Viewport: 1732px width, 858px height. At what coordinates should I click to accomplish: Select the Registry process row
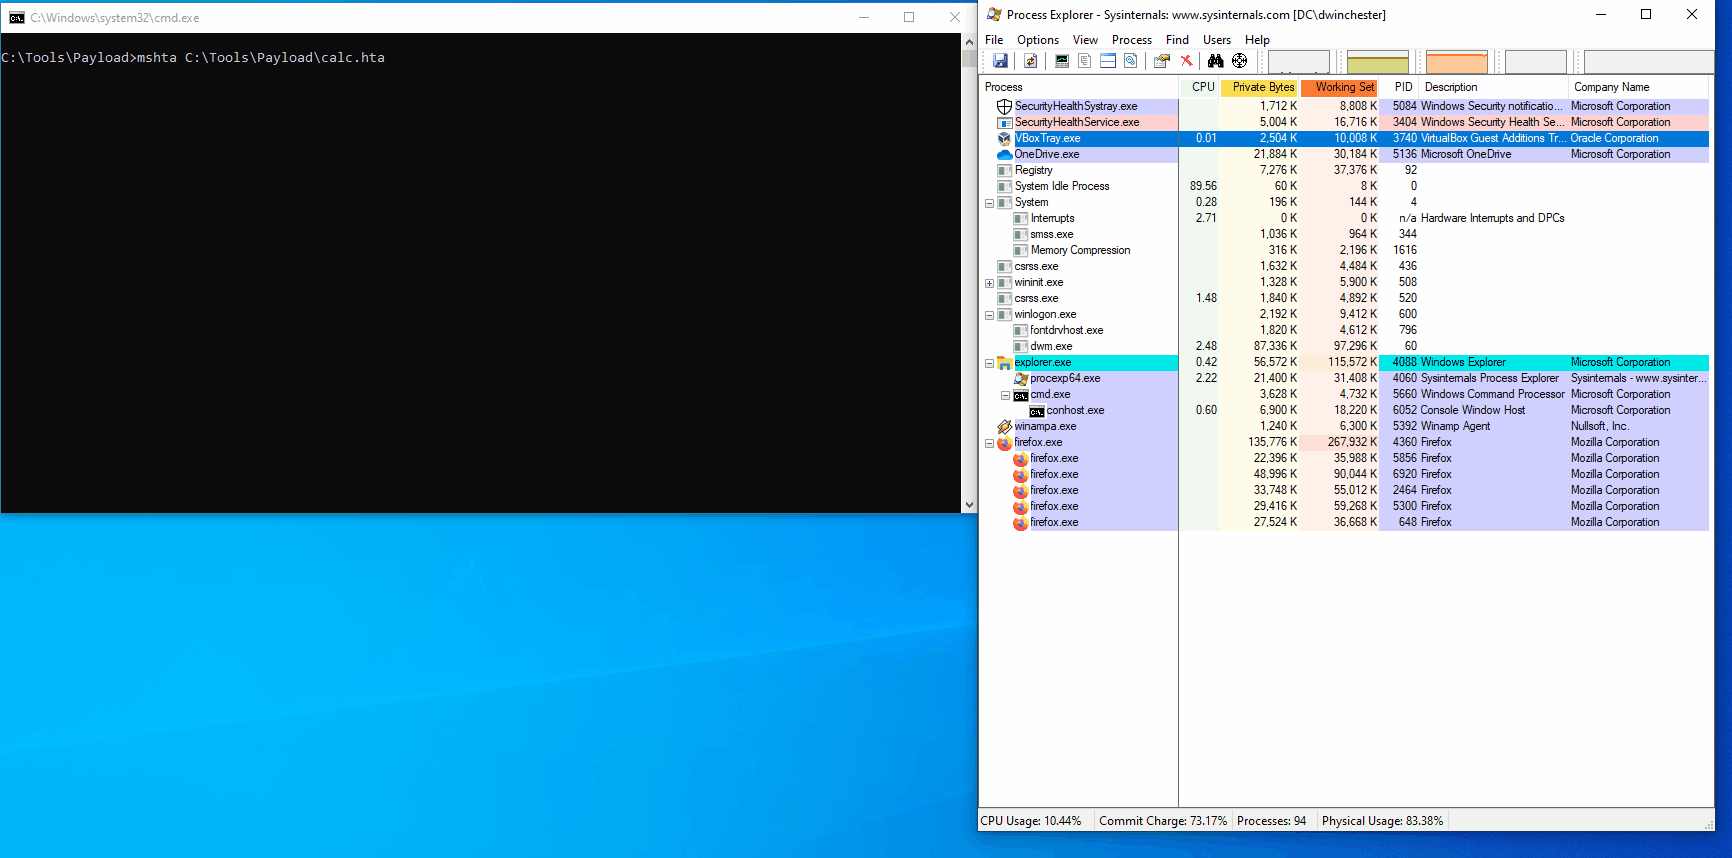click(1345, 170)
